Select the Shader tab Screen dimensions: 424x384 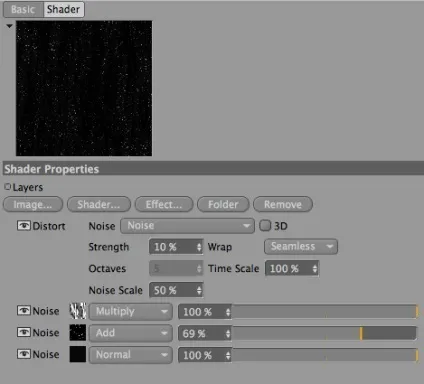click(64, 10)
